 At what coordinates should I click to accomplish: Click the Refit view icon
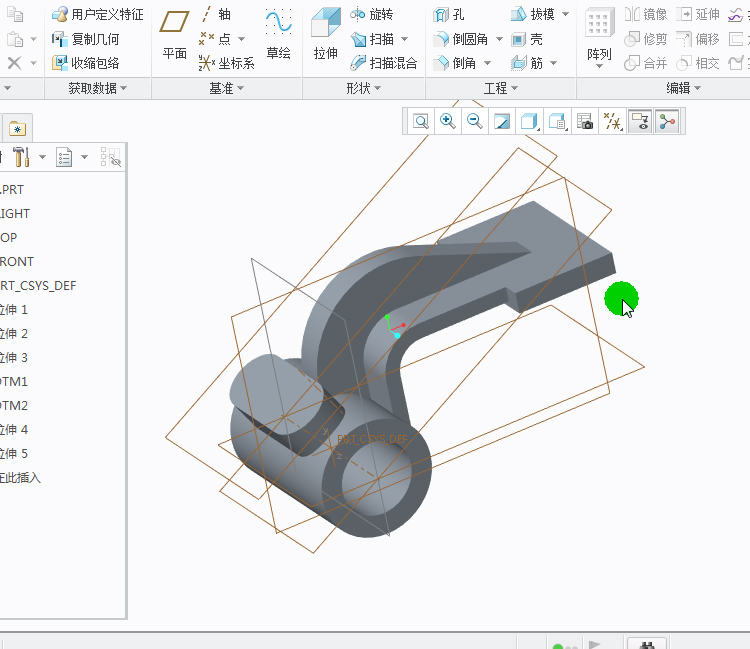(421, 121)
